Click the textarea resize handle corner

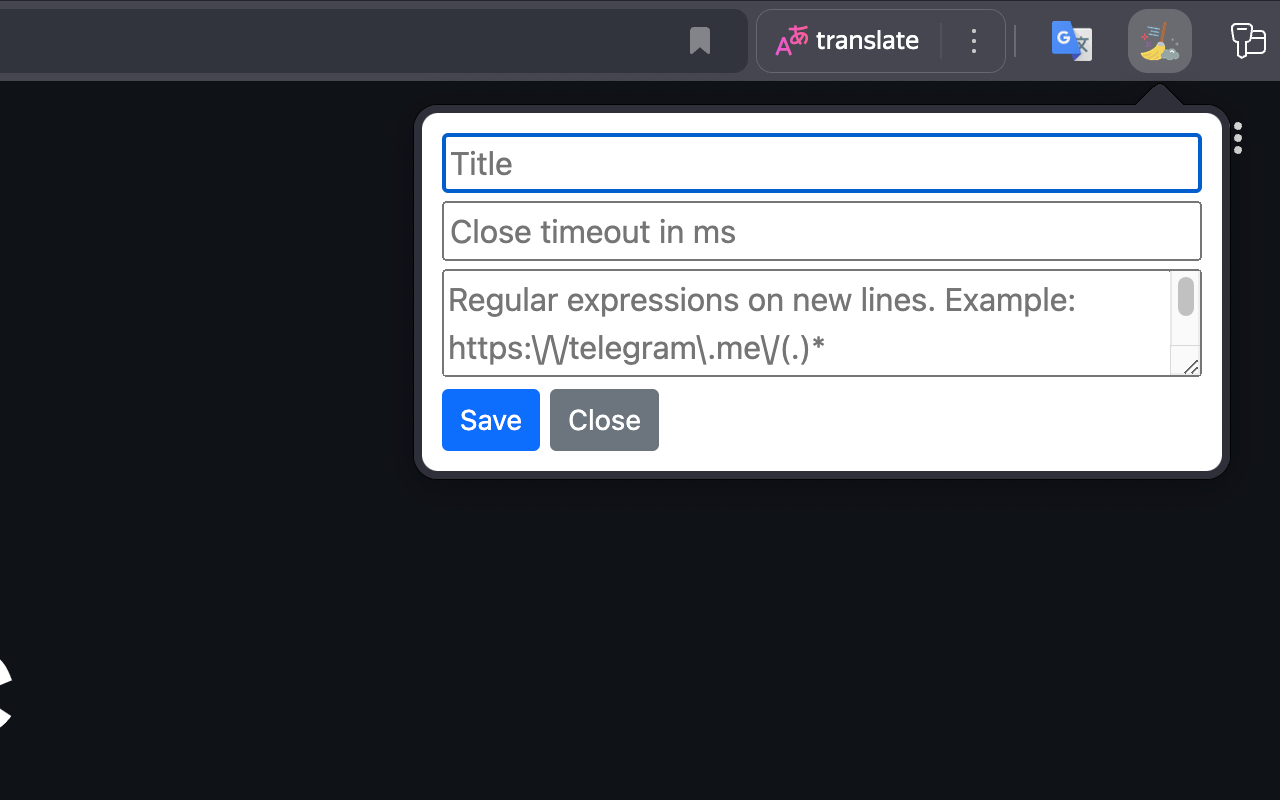[x=1190, y=367]
